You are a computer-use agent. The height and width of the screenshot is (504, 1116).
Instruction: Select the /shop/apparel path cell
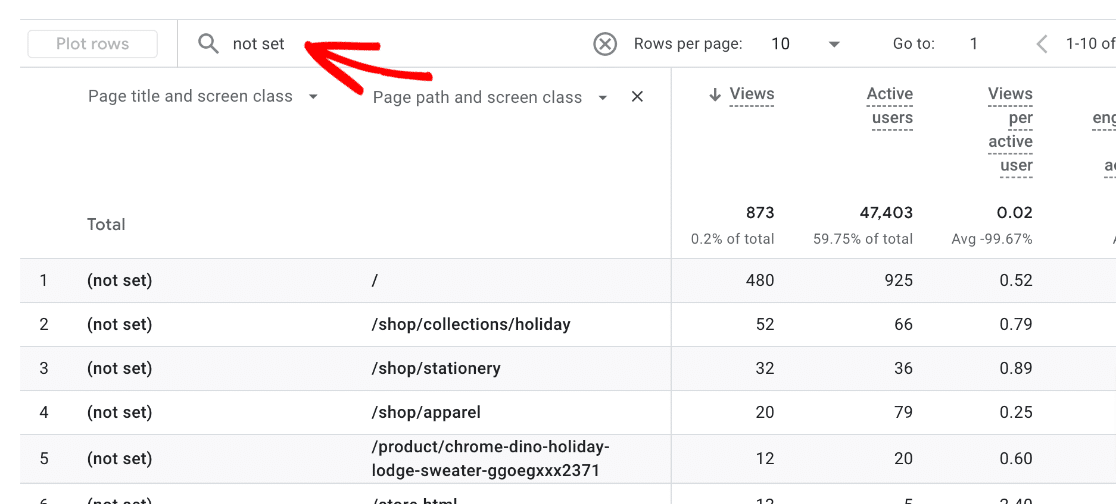[426, 412]
